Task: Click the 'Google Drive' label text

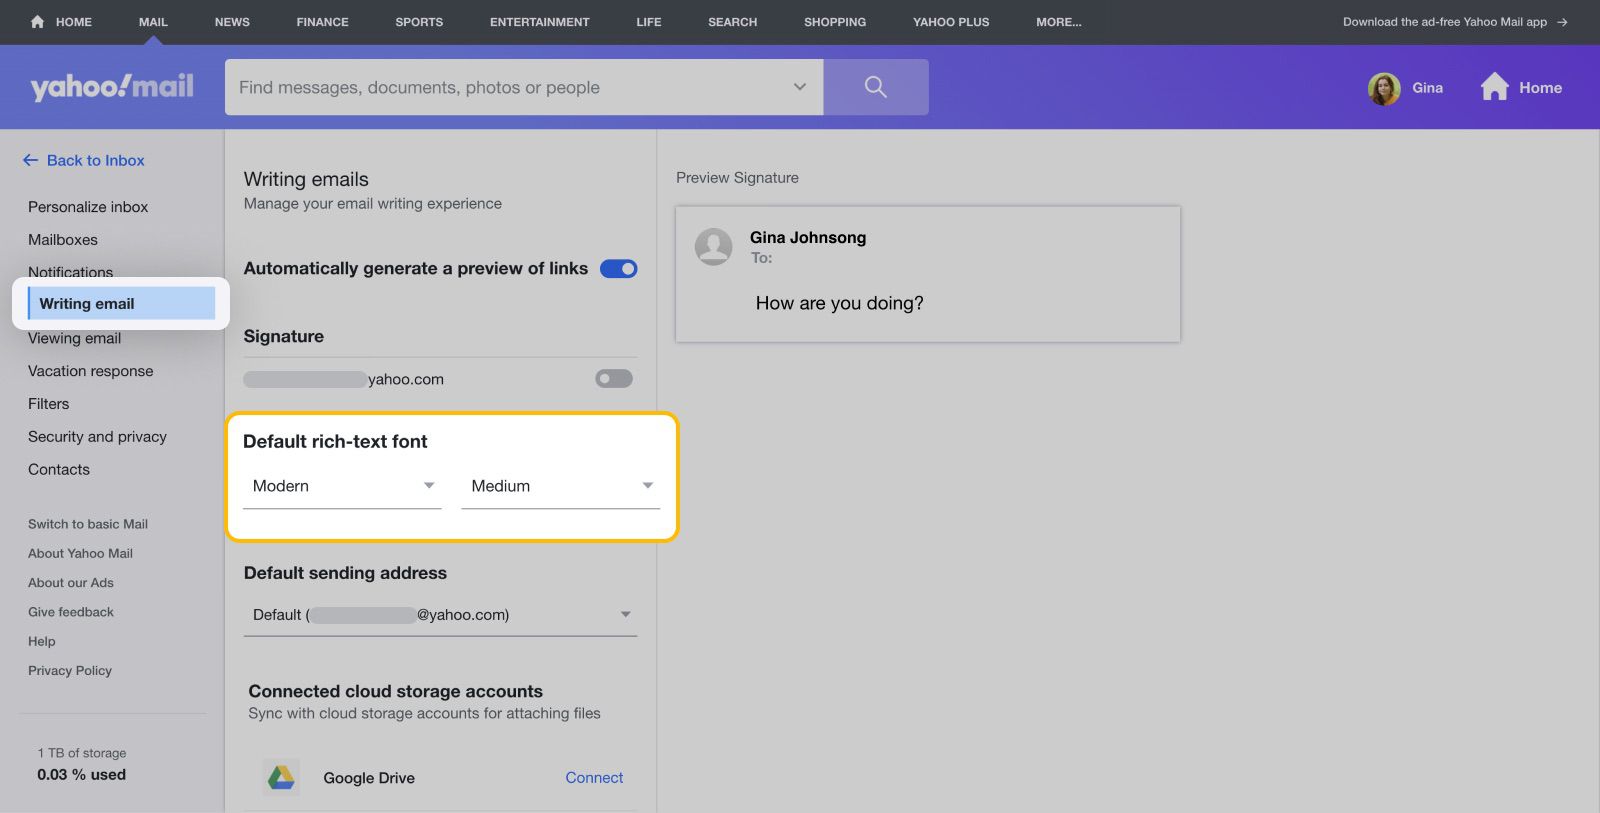Action: (369, 778)
